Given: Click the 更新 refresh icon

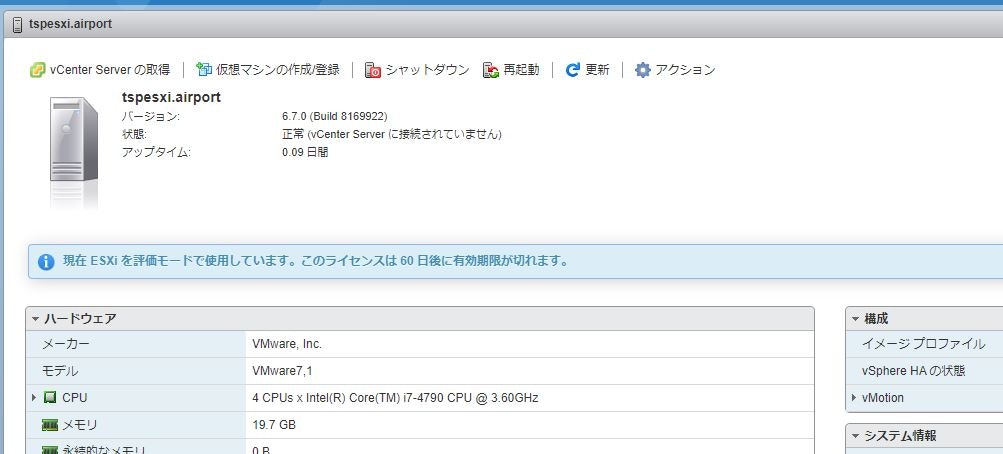Looking at the screenshot, I should click(x=573, y=70).
